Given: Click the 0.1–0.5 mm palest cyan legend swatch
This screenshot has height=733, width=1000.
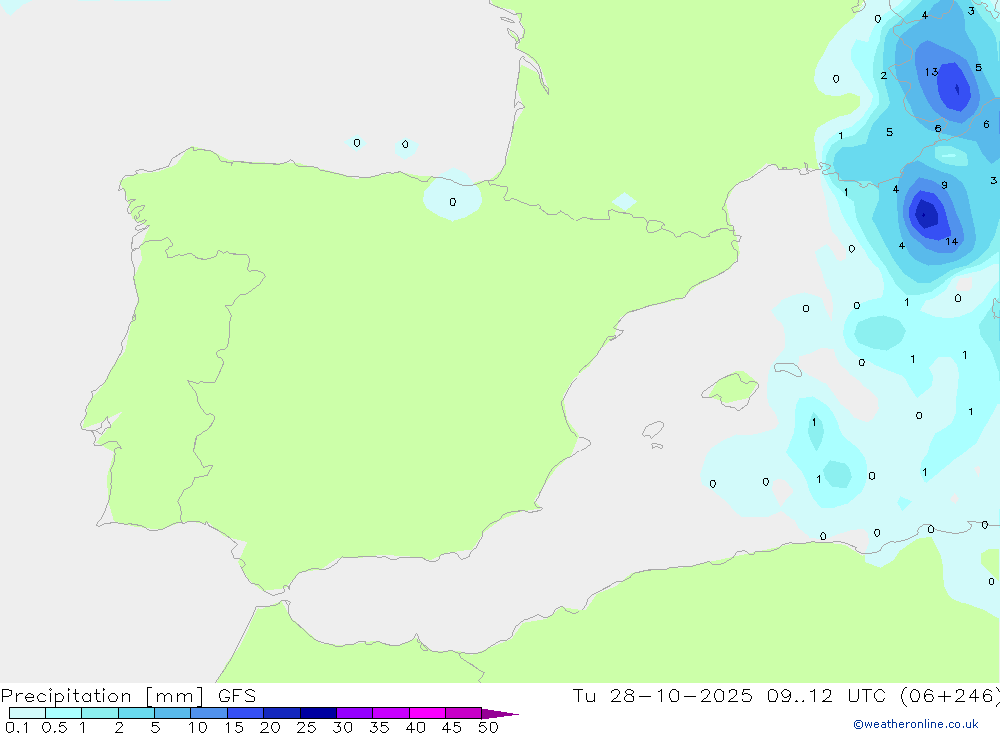Looking at the screenshot, I should 27,713.
